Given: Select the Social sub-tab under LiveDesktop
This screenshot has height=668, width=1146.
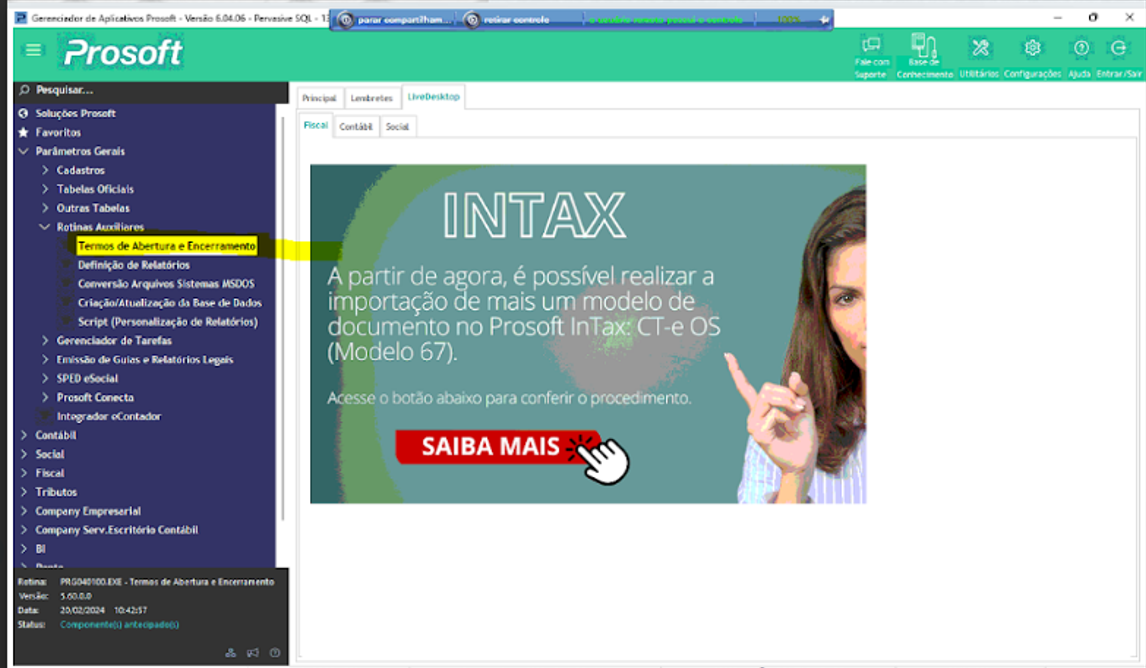Looking at the screenshot, I should click(398, 126).
